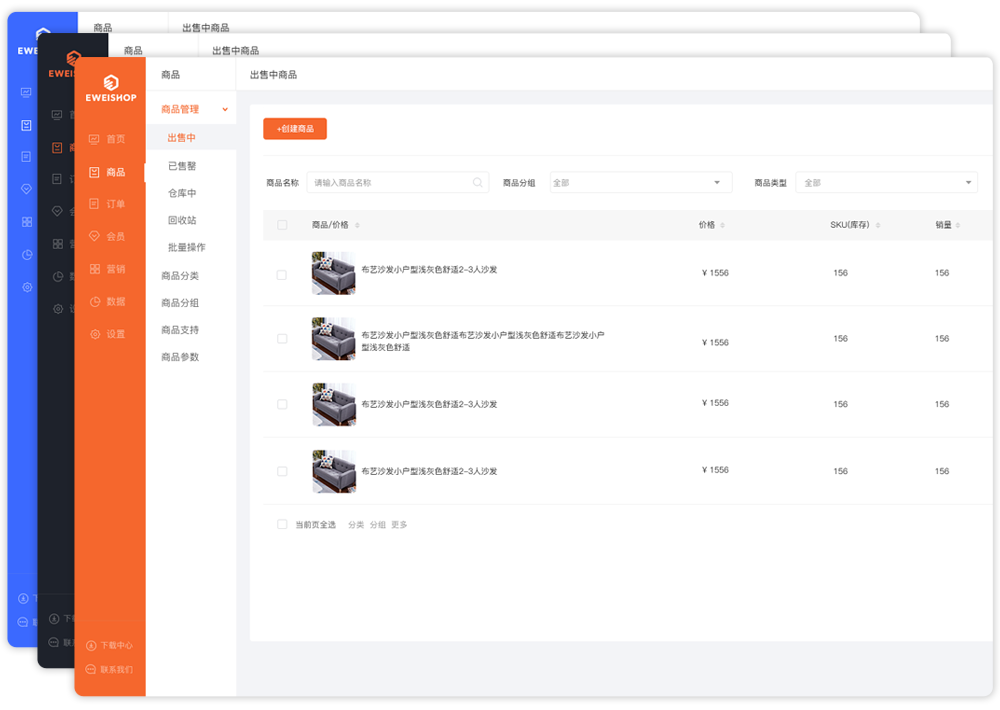The image size is (1000, 710).
Task: Click the 下载中心 download icon in orange sidebar
Action: point(91,646)
